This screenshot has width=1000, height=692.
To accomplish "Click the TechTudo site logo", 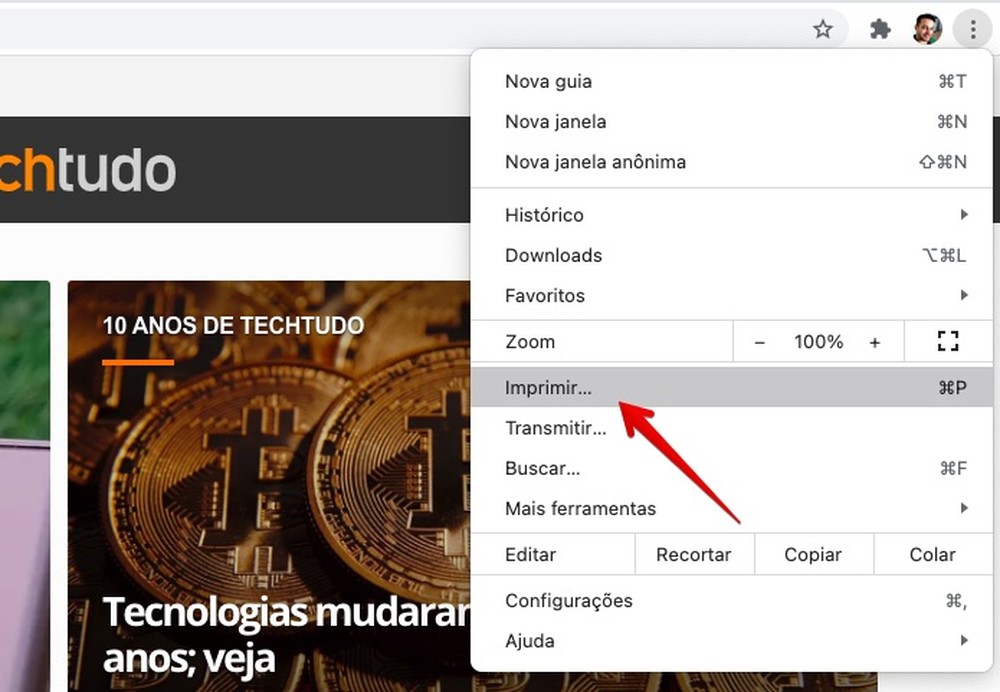I will 90,170.
